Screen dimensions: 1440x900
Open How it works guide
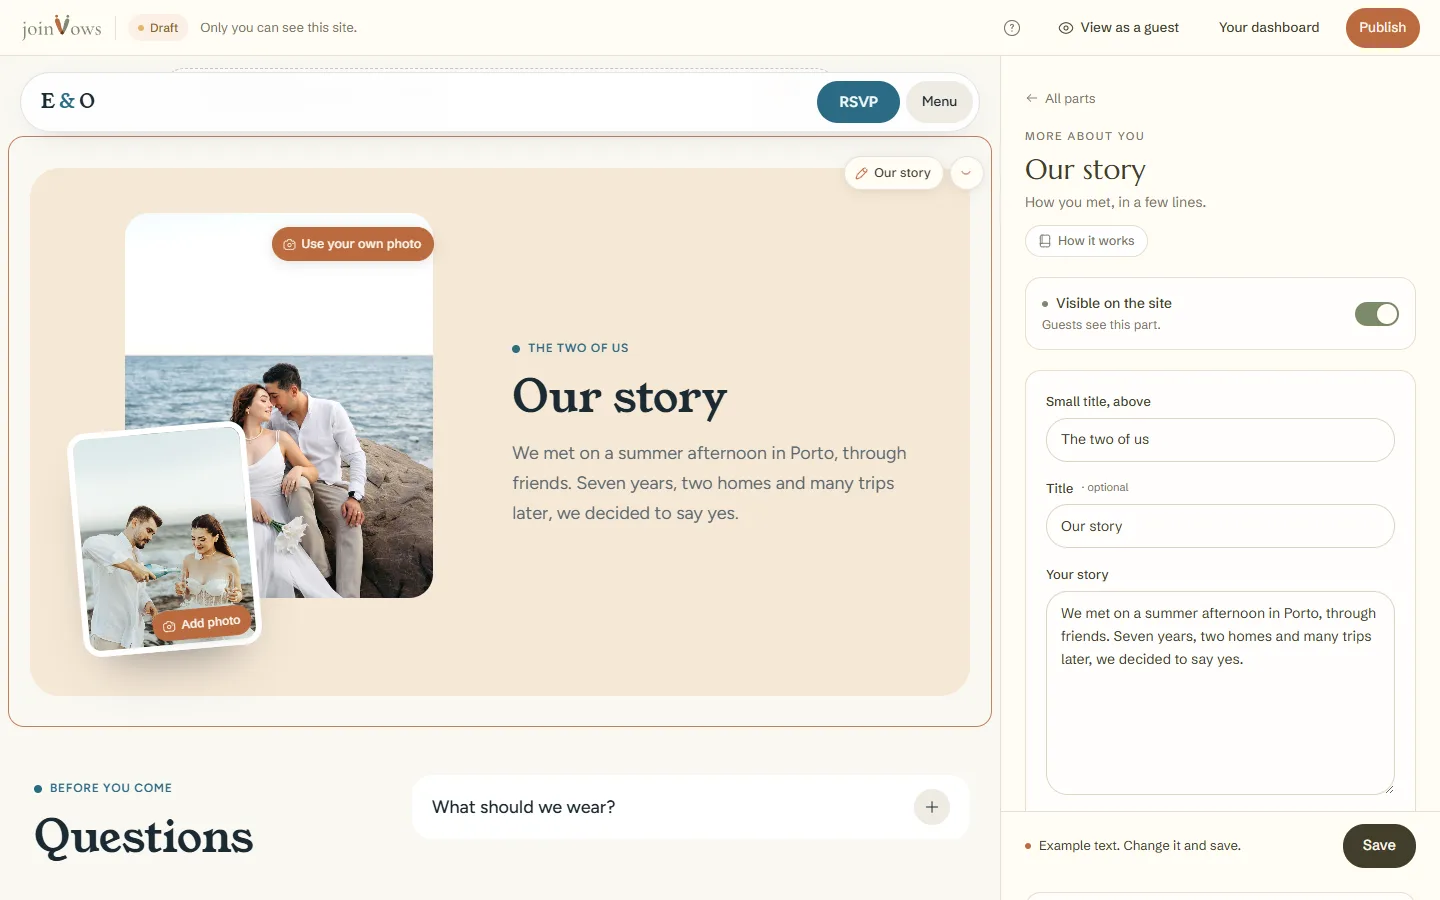click(1086, 241)
